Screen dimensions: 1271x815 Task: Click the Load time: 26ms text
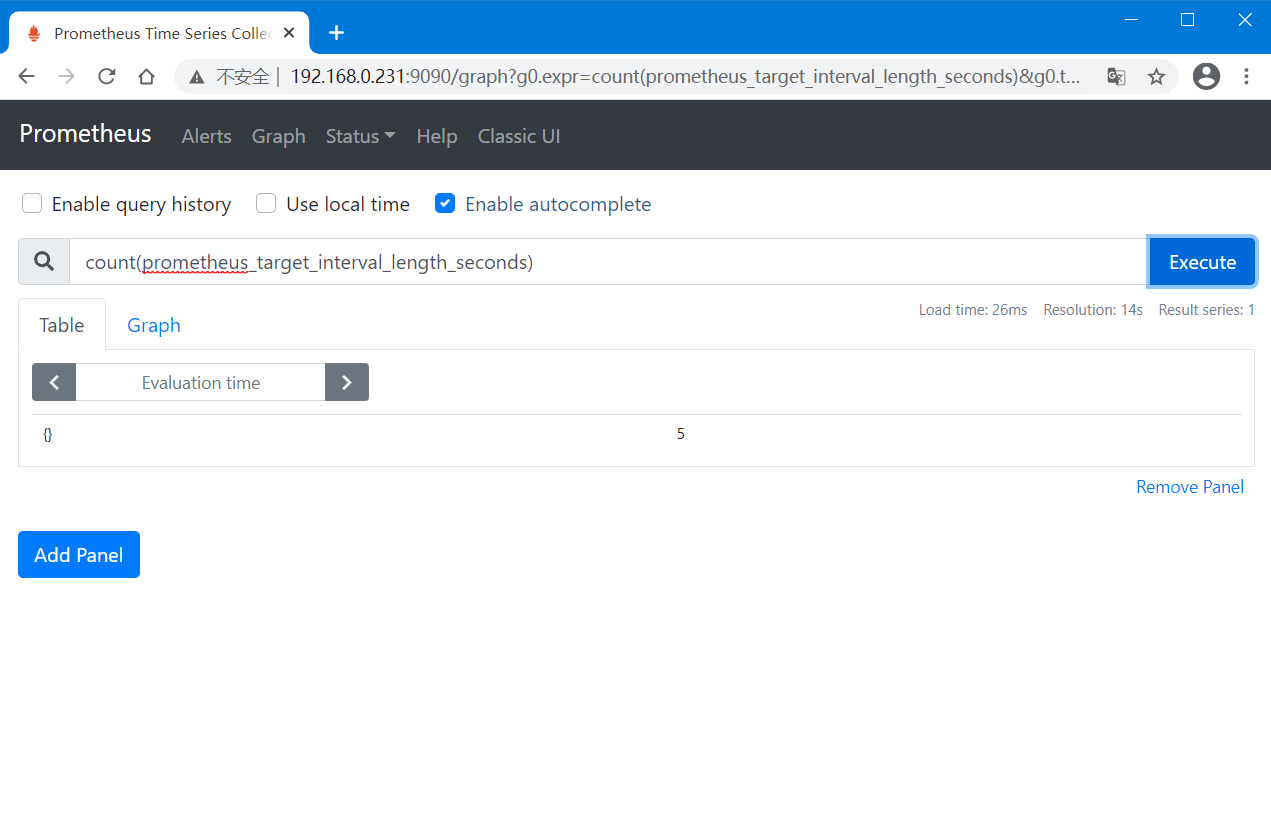coord(973,310)
